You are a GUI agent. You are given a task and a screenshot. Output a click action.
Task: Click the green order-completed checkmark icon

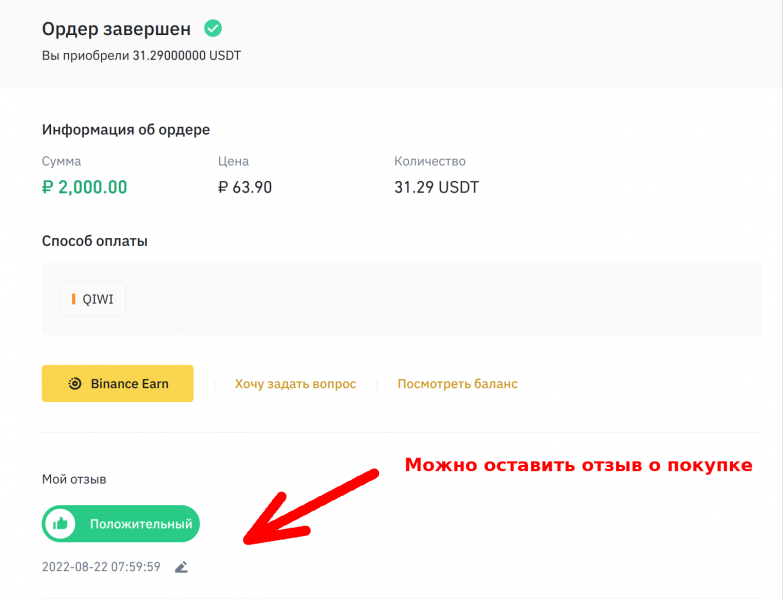tap(213, 28)
